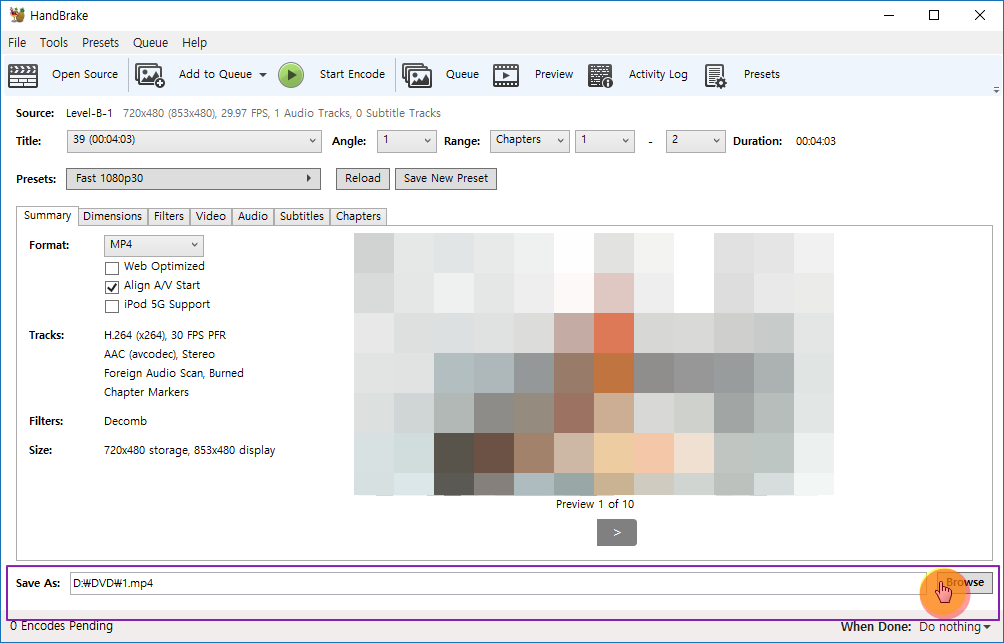Click the Preview film strip icon
This screenshot has height=643, width=1004.
tap(506, 75)
